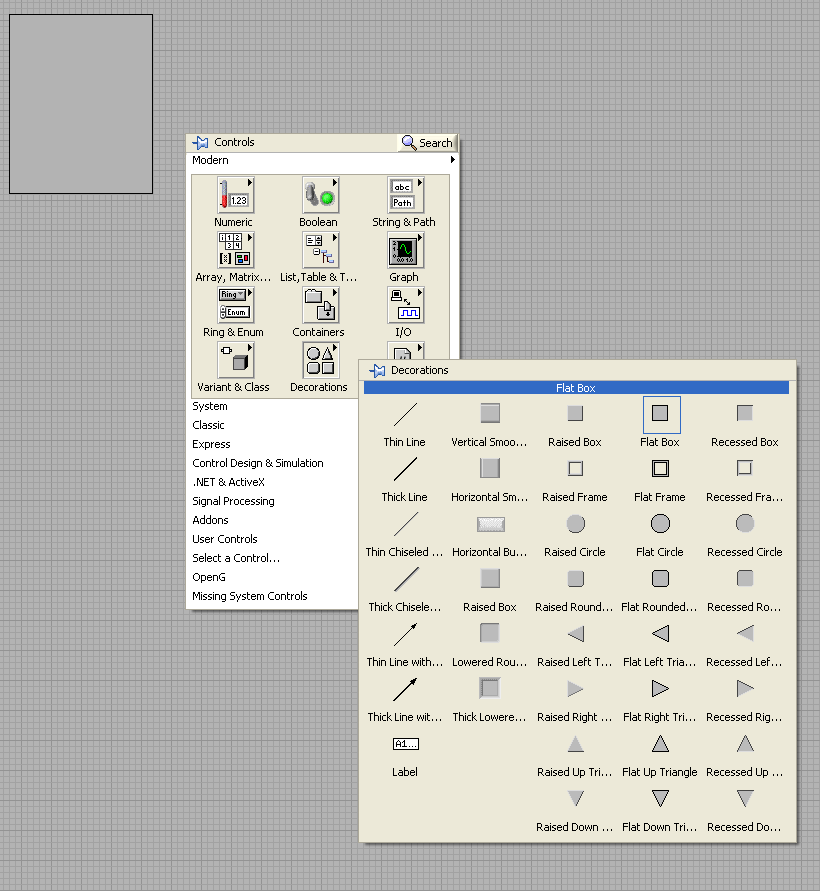The image size is (820, 891).
Task: Select the gray box on front panel
Action: pyautogui.click(x=81, y=104)
